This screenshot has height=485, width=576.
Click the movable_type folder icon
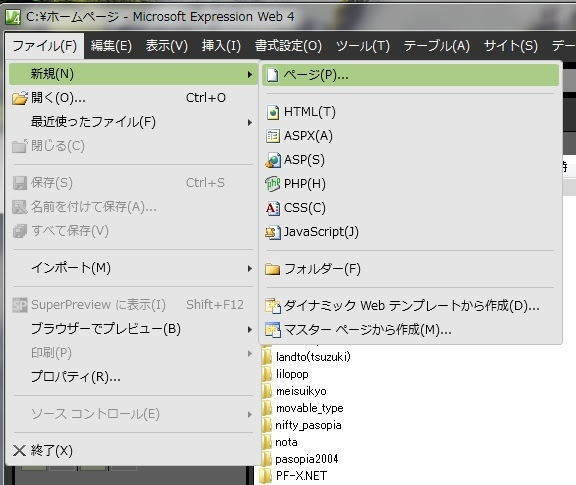pyautogui.click(x=267, y=408)
